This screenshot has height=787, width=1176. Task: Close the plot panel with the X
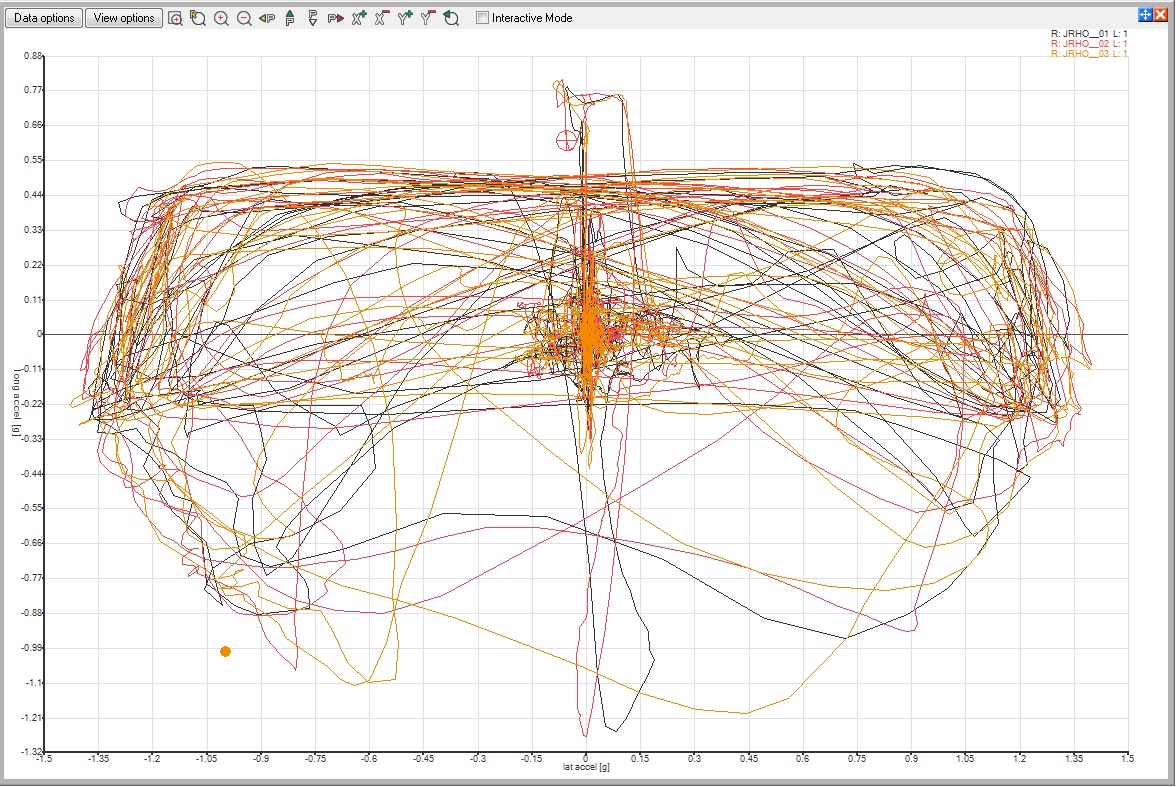[1160, 14]
